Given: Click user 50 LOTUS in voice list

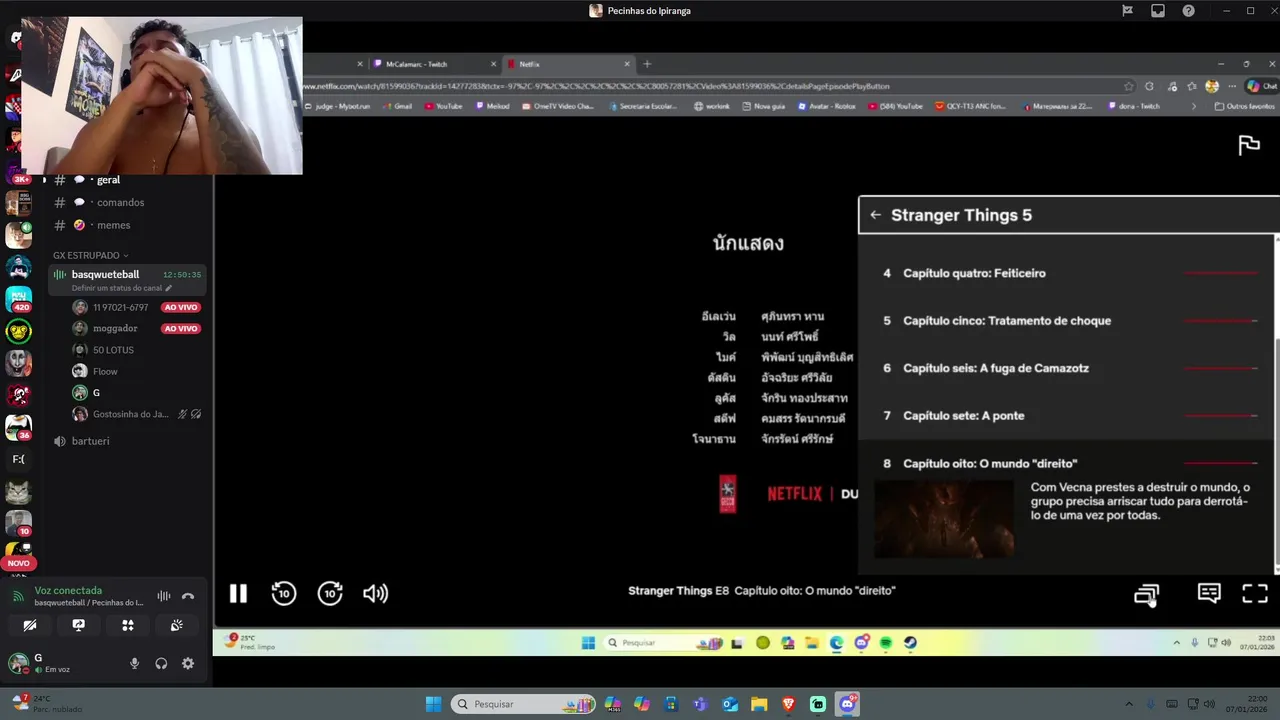Looking at the screenshot, I should (113, 350).
